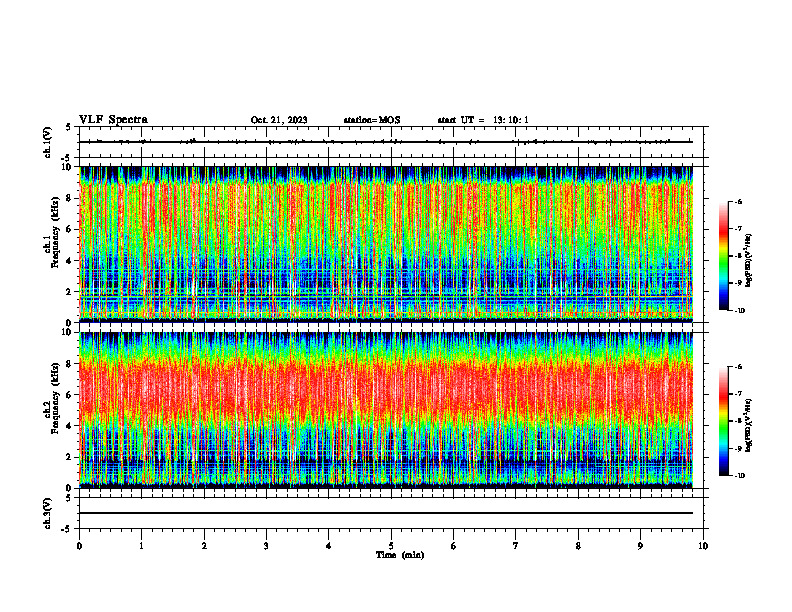Click the ch.2 spectrogram color scale bar
792x612 pixels.
(x=723, y=421)
